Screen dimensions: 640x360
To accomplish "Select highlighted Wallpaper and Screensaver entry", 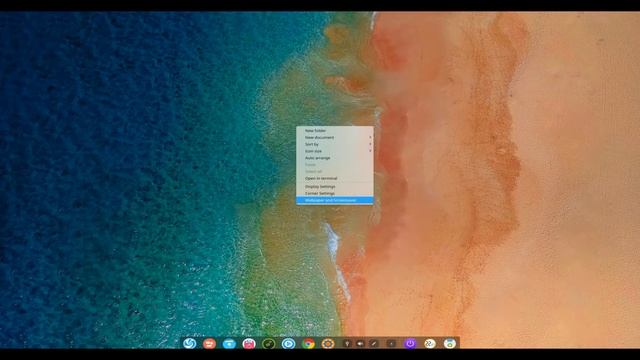I will coord(335,200).
